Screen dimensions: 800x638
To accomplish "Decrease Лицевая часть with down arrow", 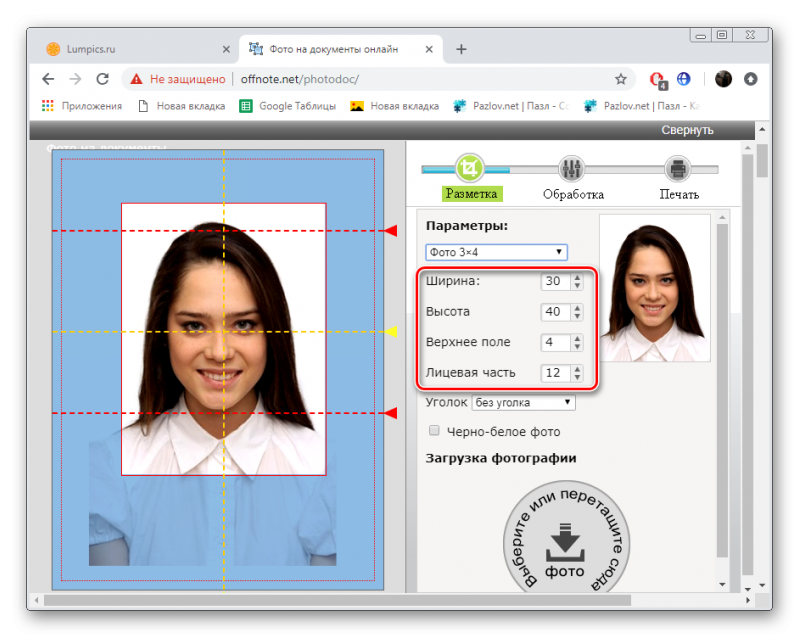I will (577, 377).
